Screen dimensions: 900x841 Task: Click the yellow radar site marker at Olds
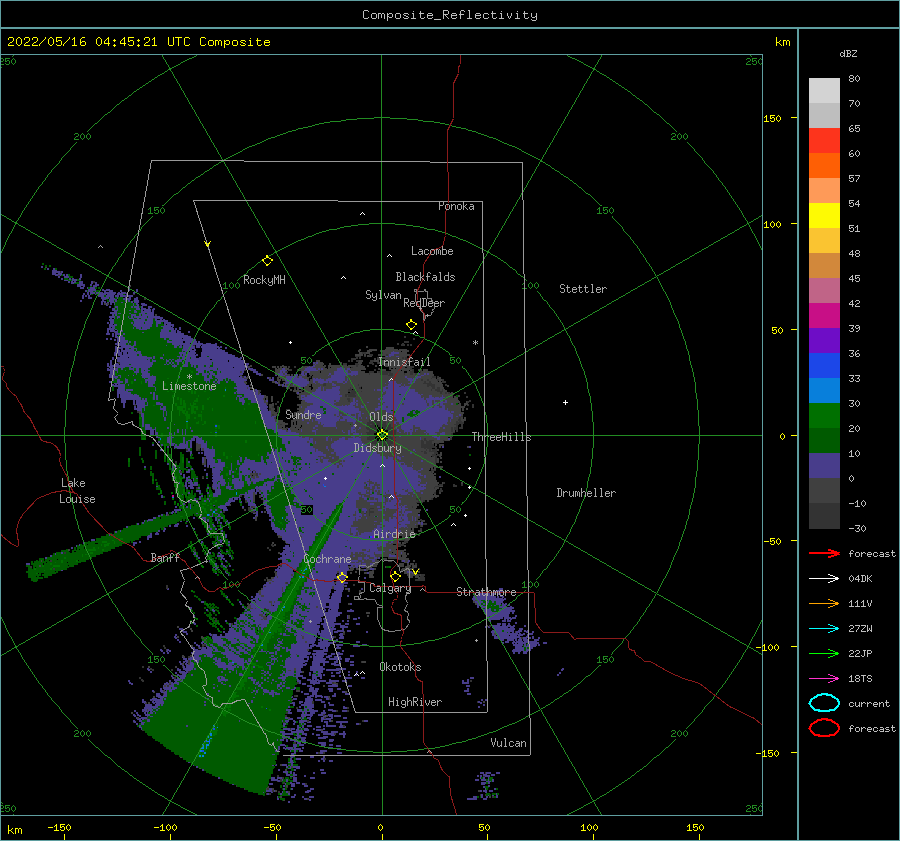(x=382, y=435)
